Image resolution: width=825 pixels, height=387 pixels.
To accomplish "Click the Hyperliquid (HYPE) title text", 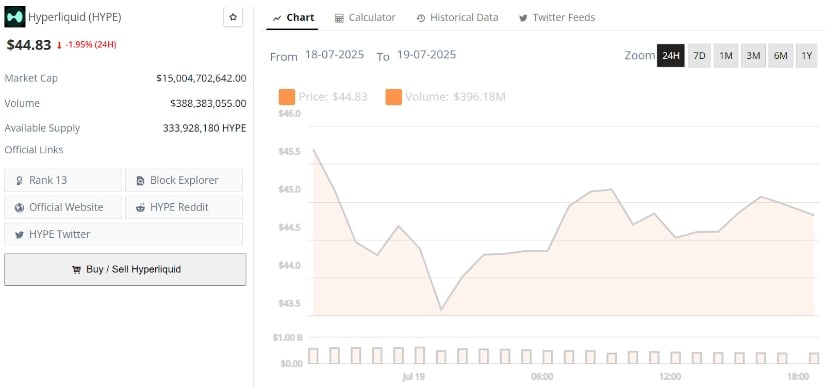I will pos(75,17).
